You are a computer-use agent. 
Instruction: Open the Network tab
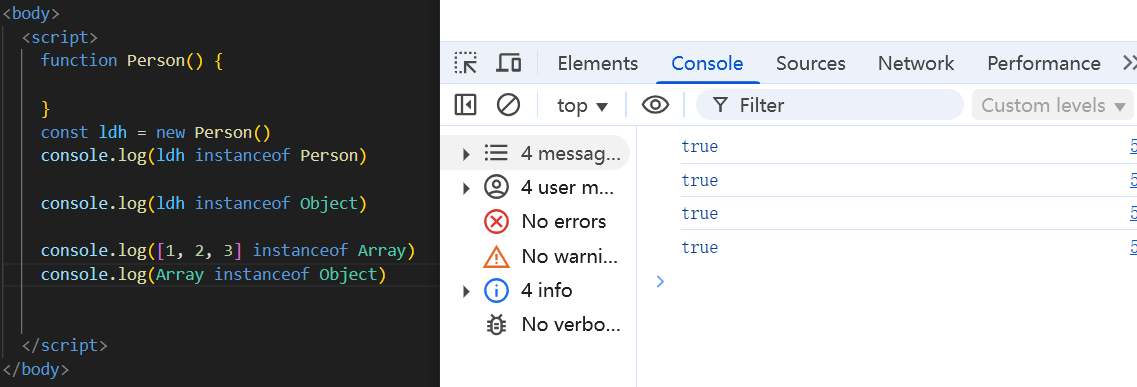916,63
